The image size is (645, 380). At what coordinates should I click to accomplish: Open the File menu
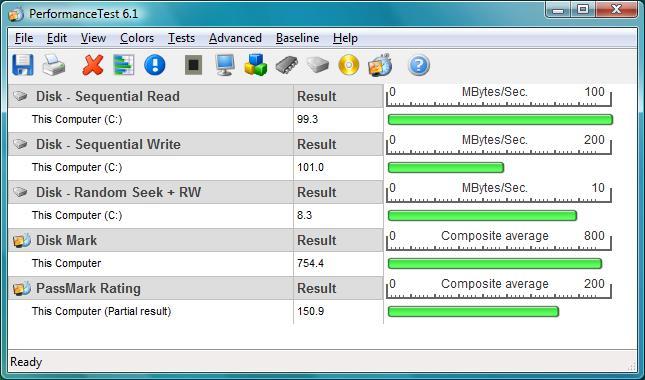[24, 38]
